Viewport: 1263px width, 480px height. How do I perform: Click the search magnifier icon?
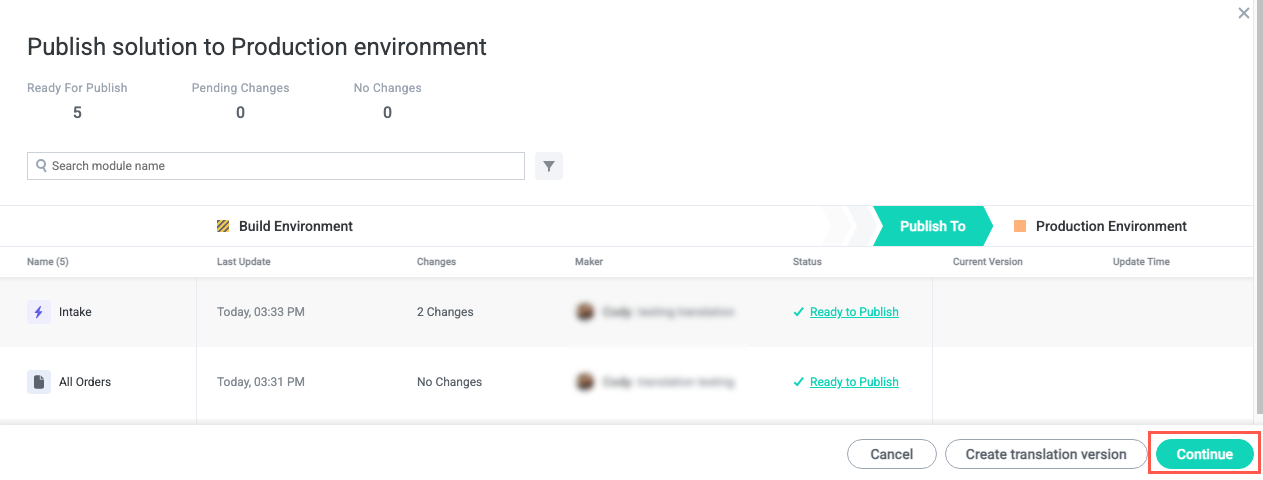pyautogui.click(x=41, y=166)
